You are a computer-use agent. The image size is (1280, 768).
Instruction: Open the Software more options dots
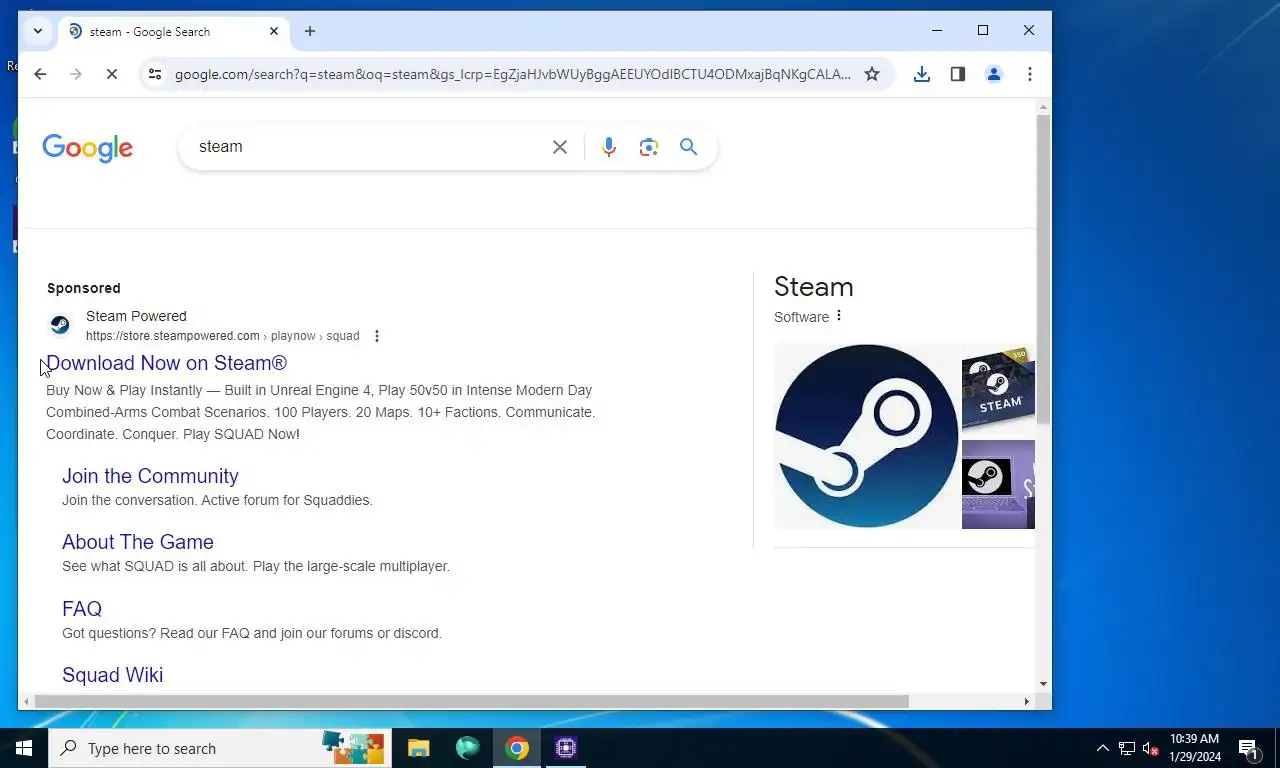pyautogui.click(x=839, y=316)
